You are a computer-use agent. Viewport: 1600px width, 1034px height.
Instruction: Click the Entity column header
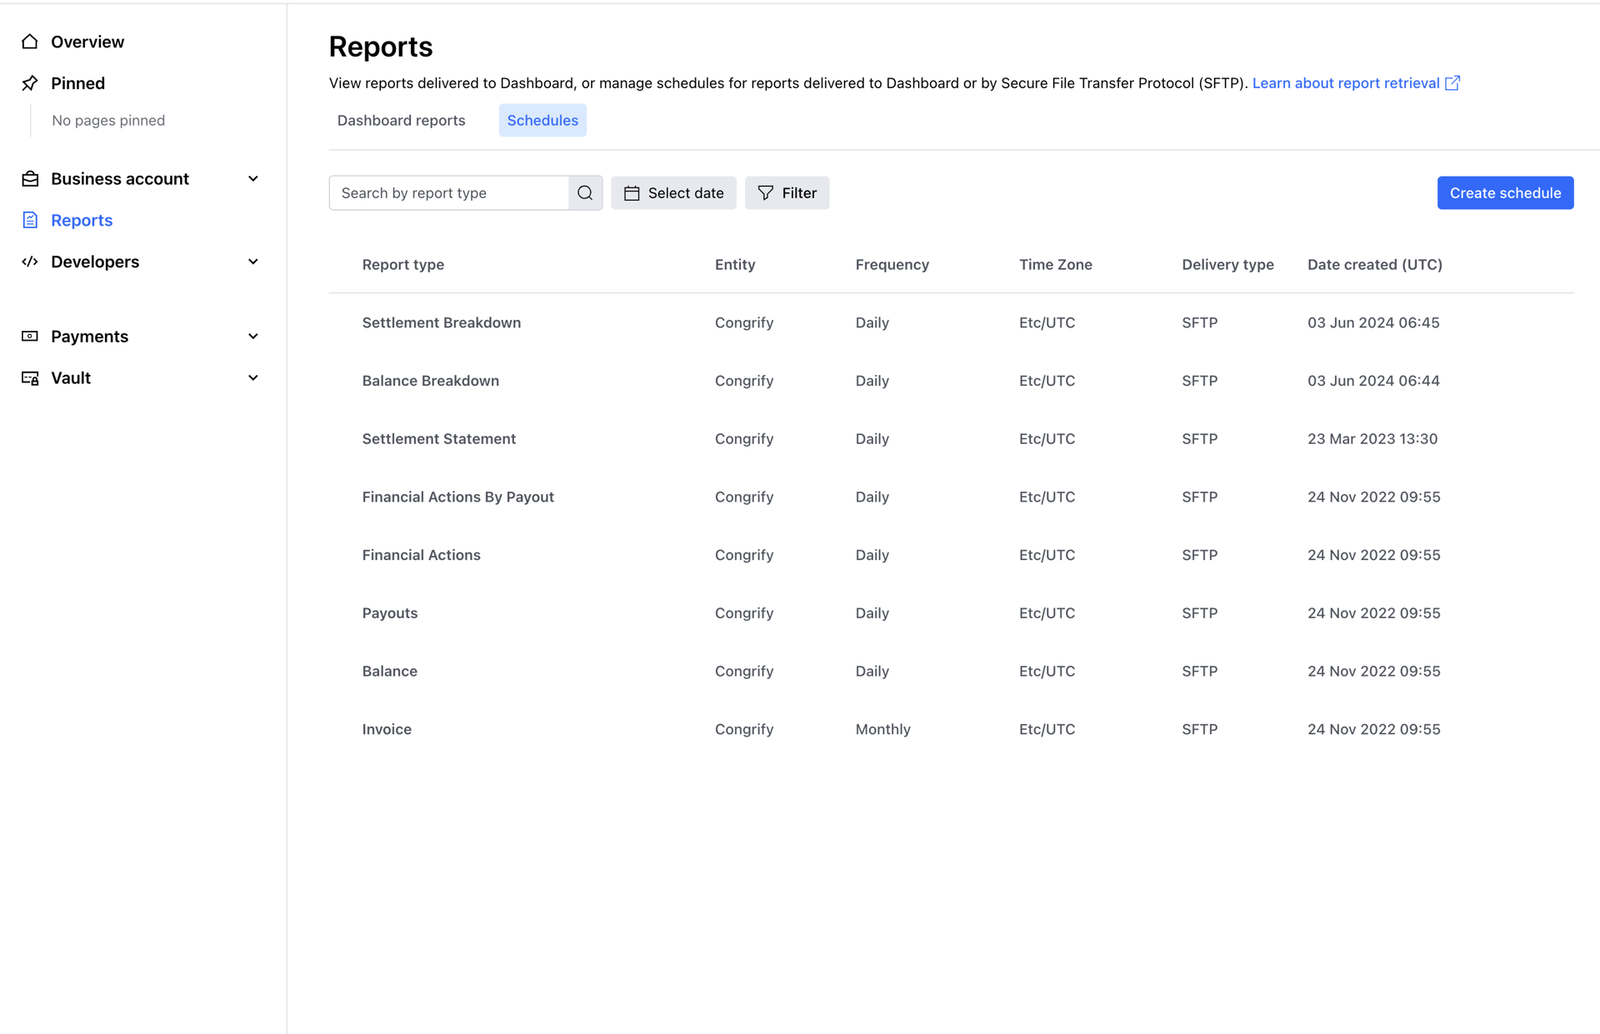pos(735,265)
